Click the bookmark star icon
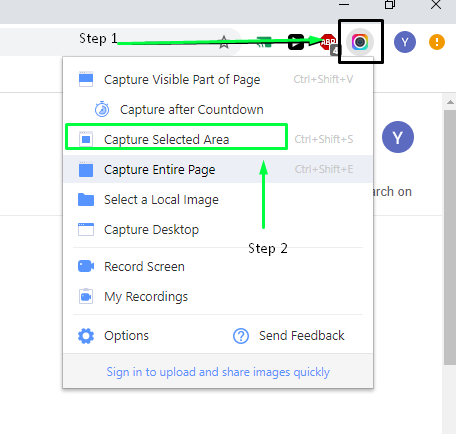The width and height of the screenshot is (456, 434). 224,42
